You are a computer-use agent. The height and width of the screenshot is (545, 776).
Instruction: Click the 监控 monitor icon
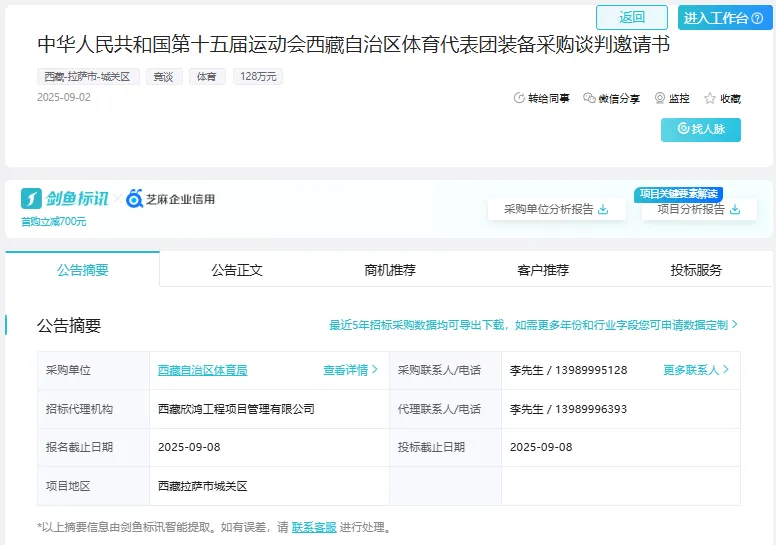coord(660,98)
